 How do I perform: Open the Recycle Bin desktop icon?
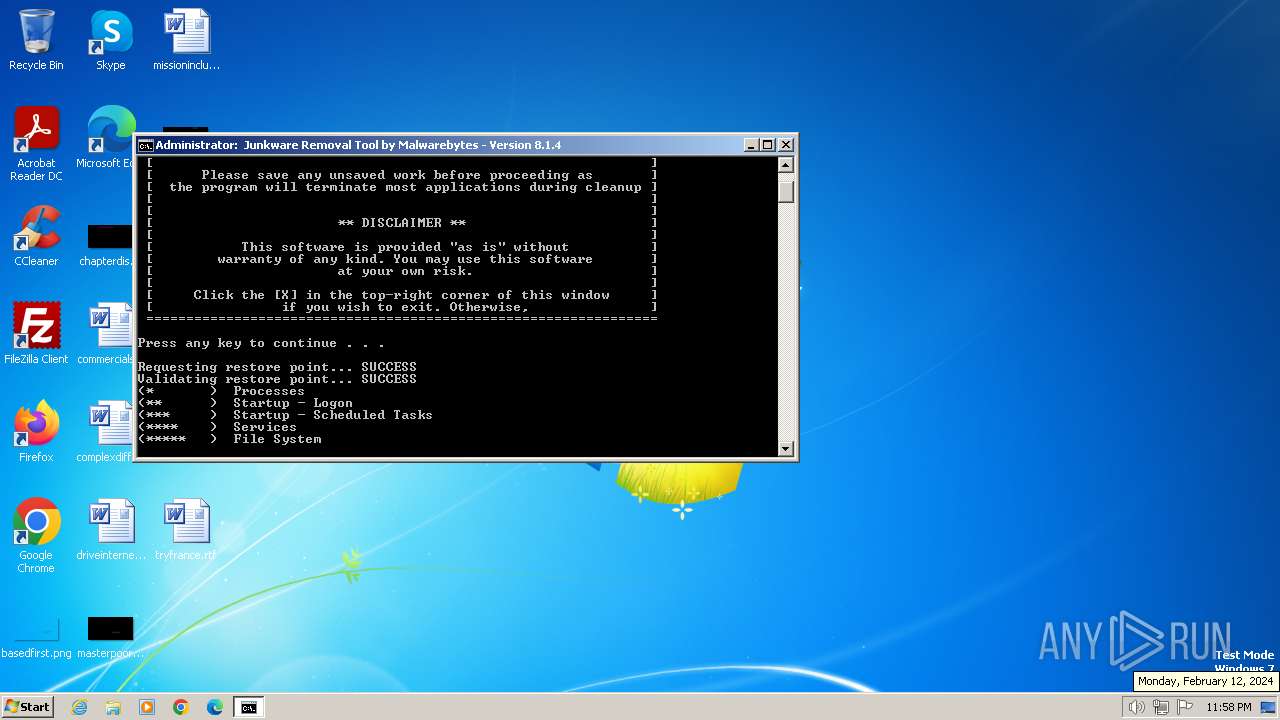(x=36, y=40)
